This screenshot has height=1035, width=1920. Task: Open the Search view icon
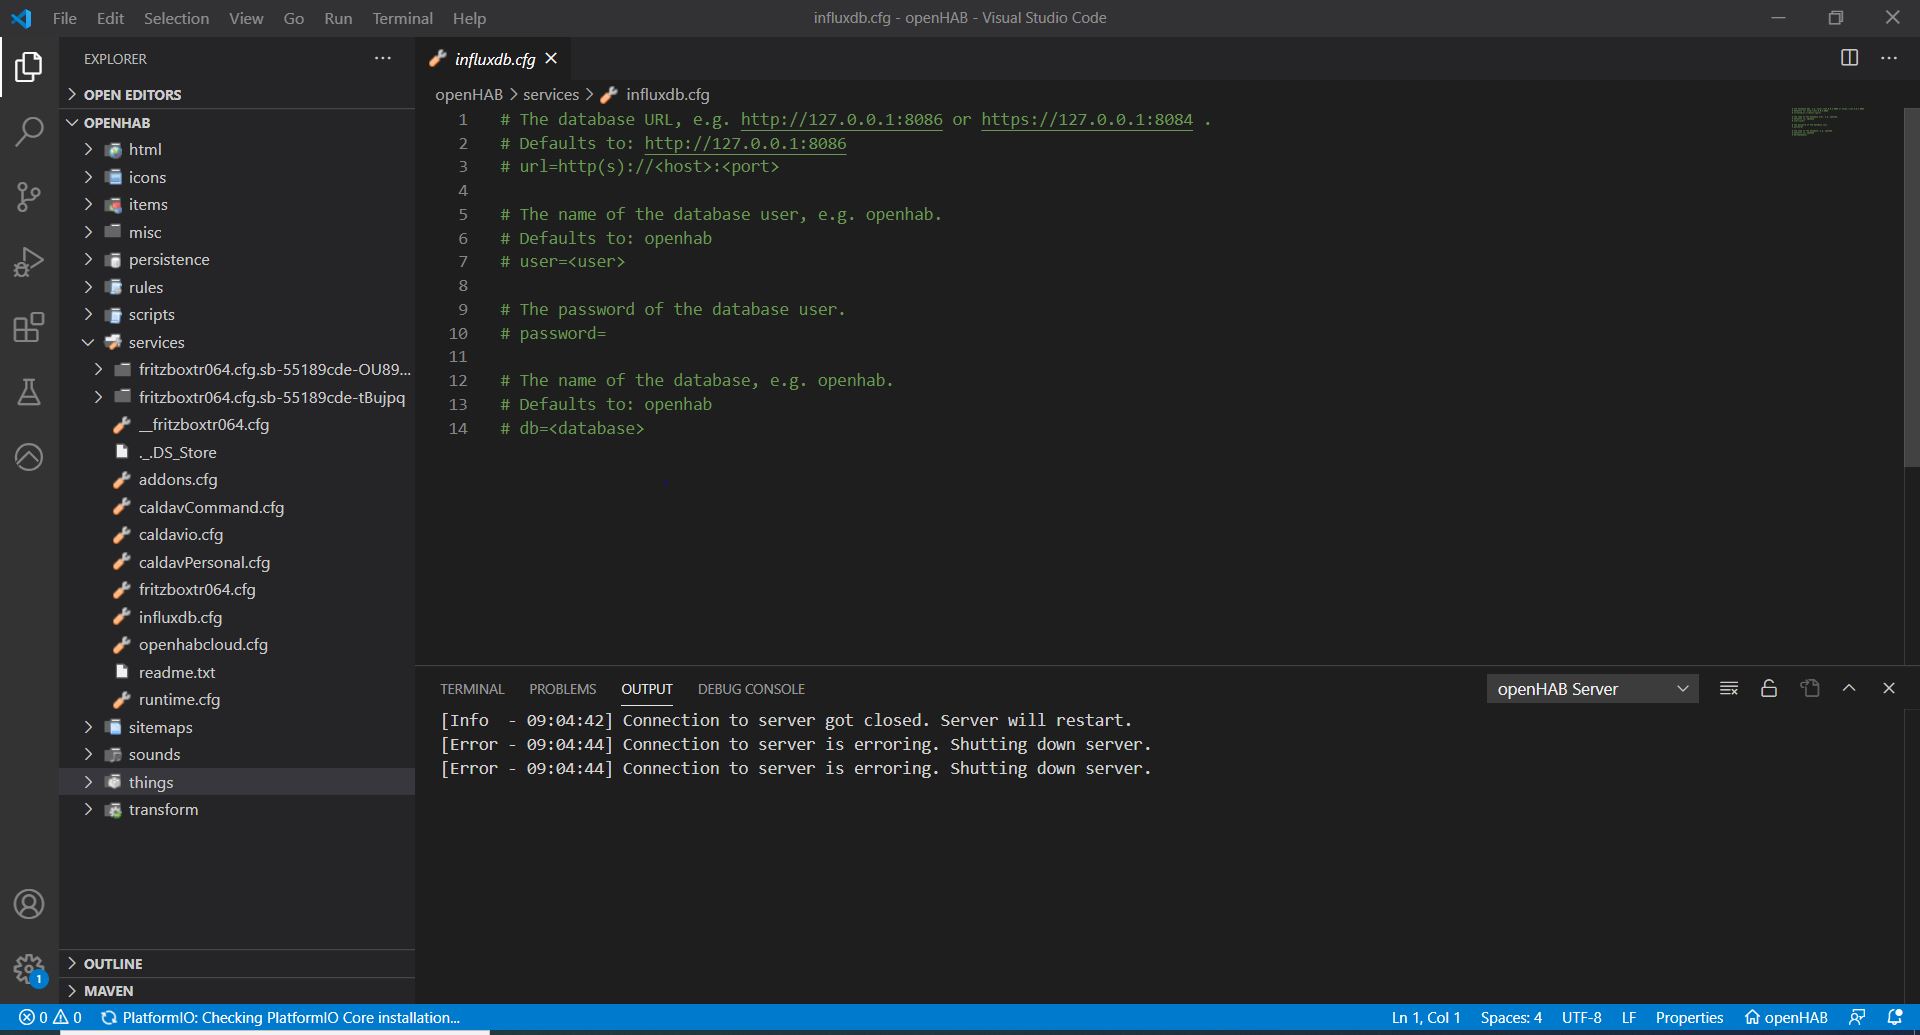(x=29, y=131)
